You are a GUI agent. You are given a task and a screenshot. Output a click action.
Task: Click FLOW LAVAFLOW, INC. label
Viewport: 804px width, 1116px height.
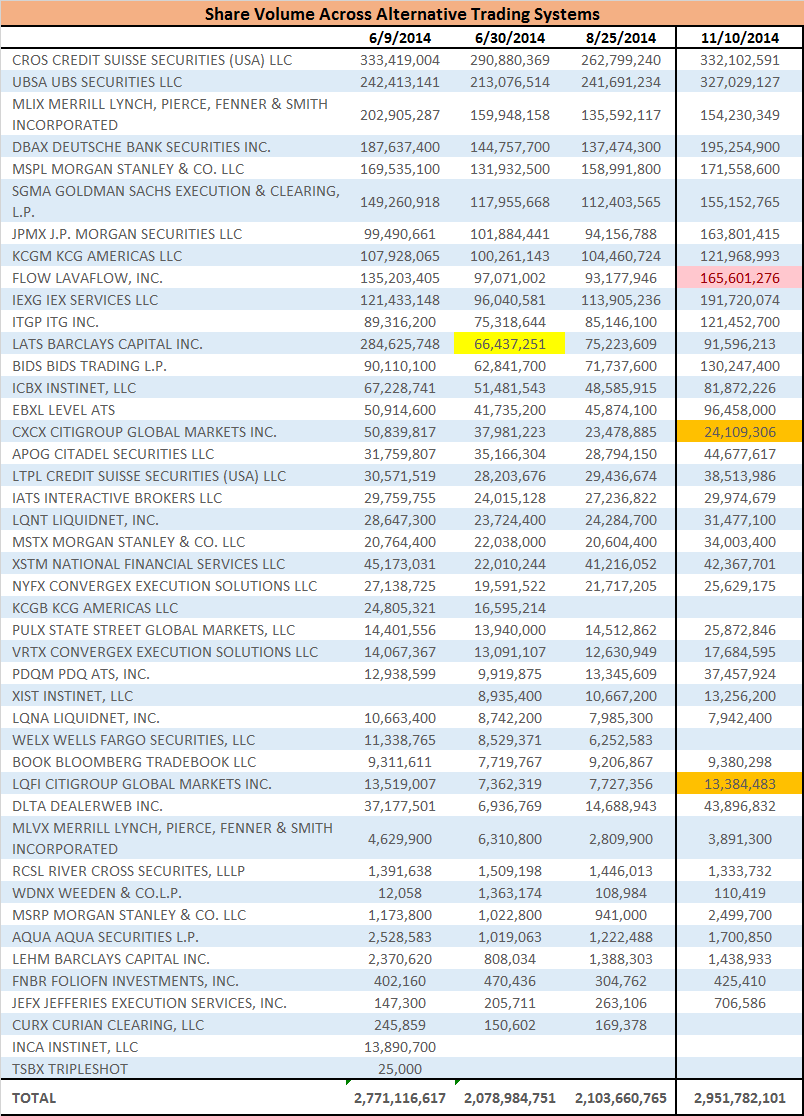(x=88, y=278)
